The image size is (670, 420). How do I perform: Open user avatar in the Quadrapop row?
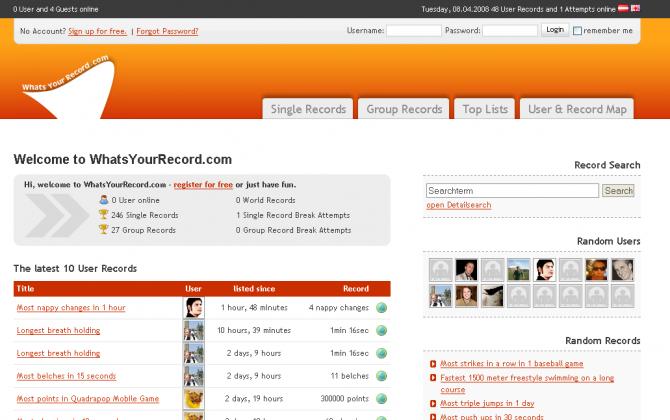pos(194,399)
